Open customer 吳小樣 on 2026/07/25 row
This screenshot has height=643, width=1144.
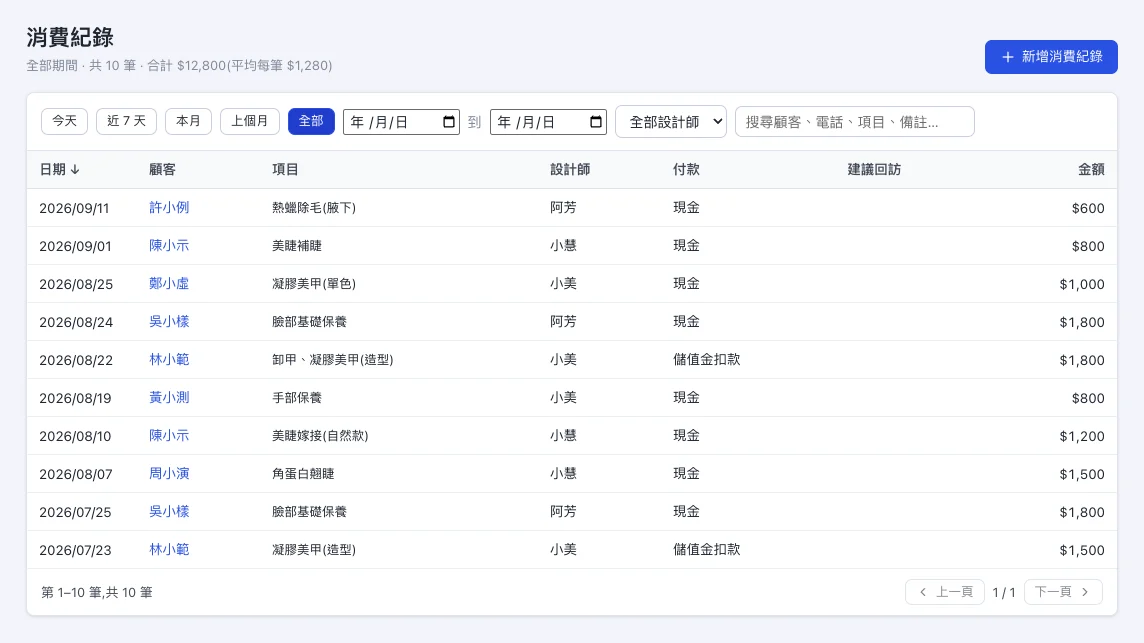169,511
